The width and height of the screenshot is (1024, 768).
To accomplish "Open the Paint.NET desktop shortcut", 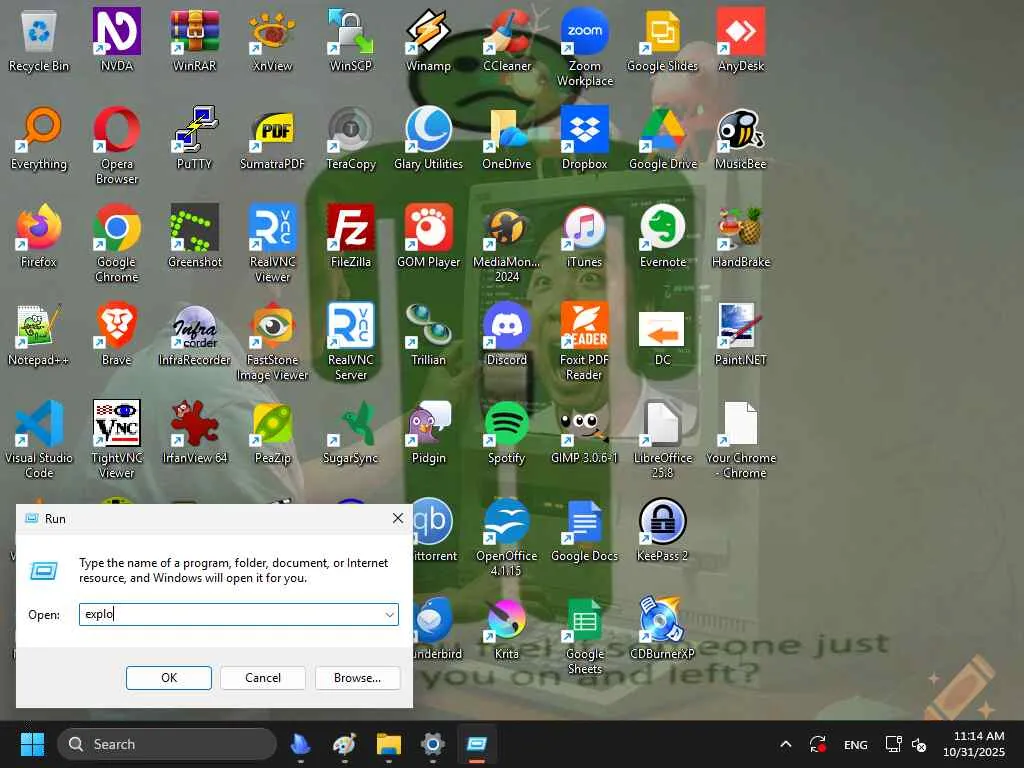I will [741, 334].
